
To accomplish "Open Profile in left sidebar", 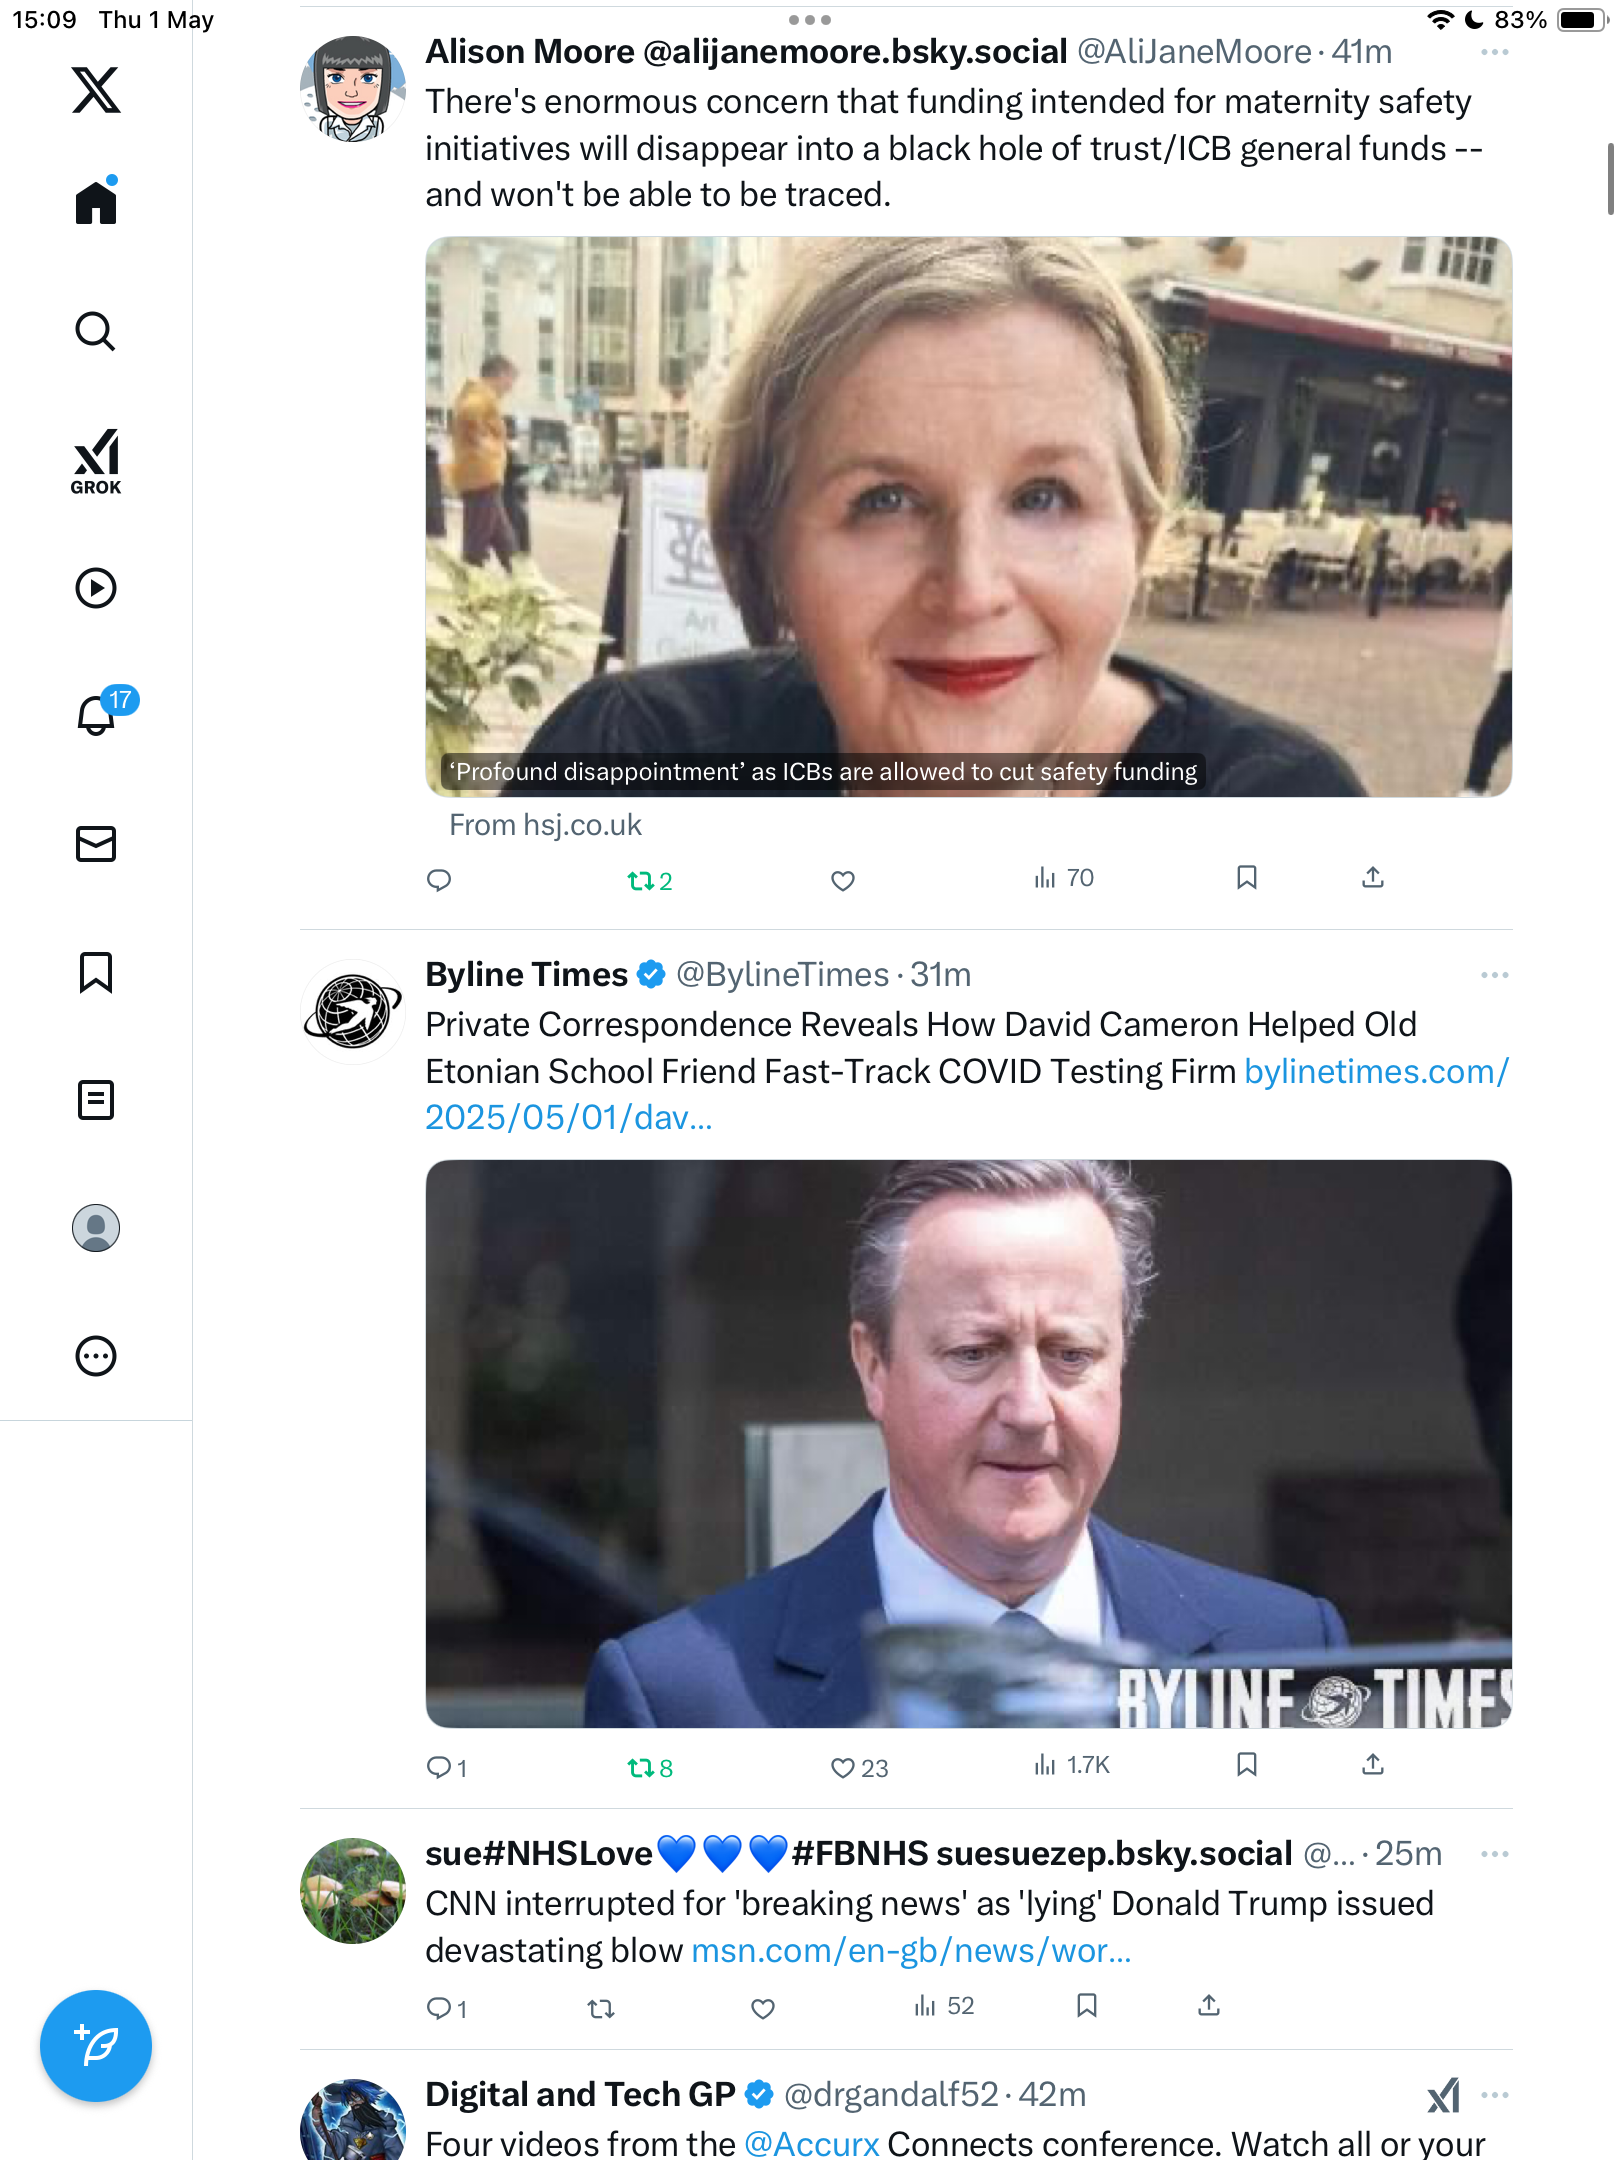I will [x=96, y=1228].
